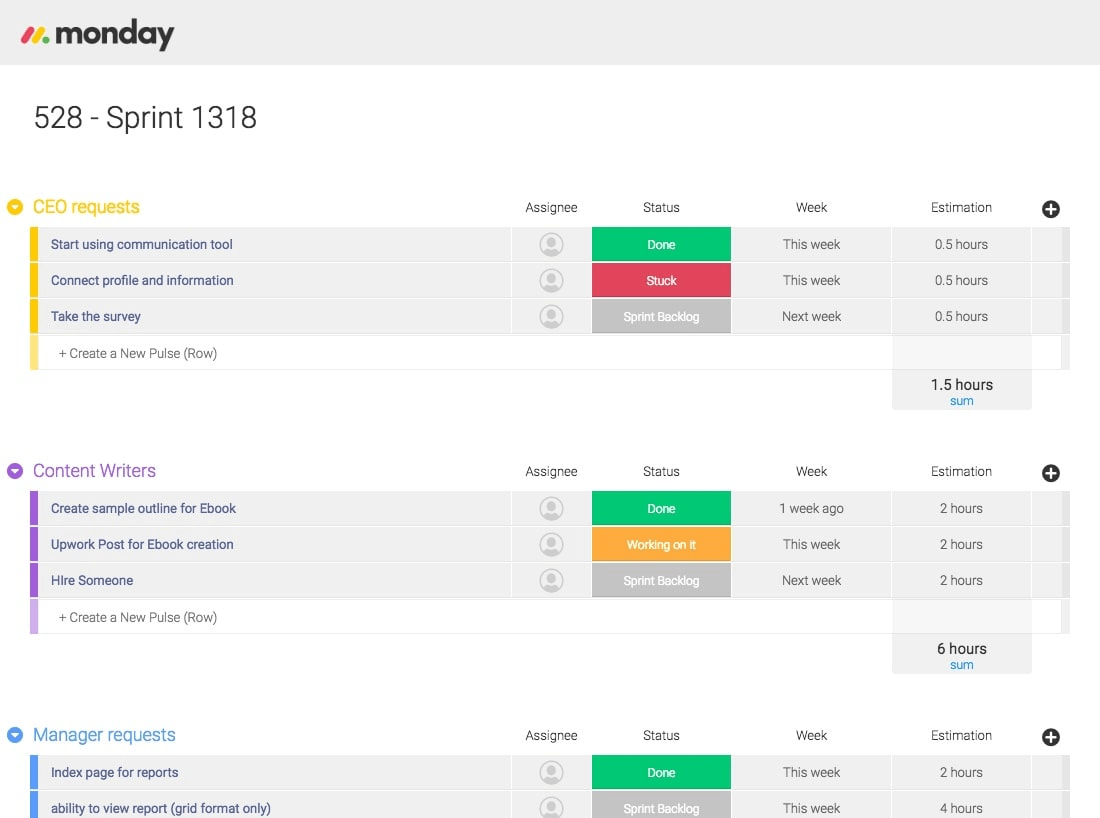Click Status column header in CEO requests

(x=661, y=208)
